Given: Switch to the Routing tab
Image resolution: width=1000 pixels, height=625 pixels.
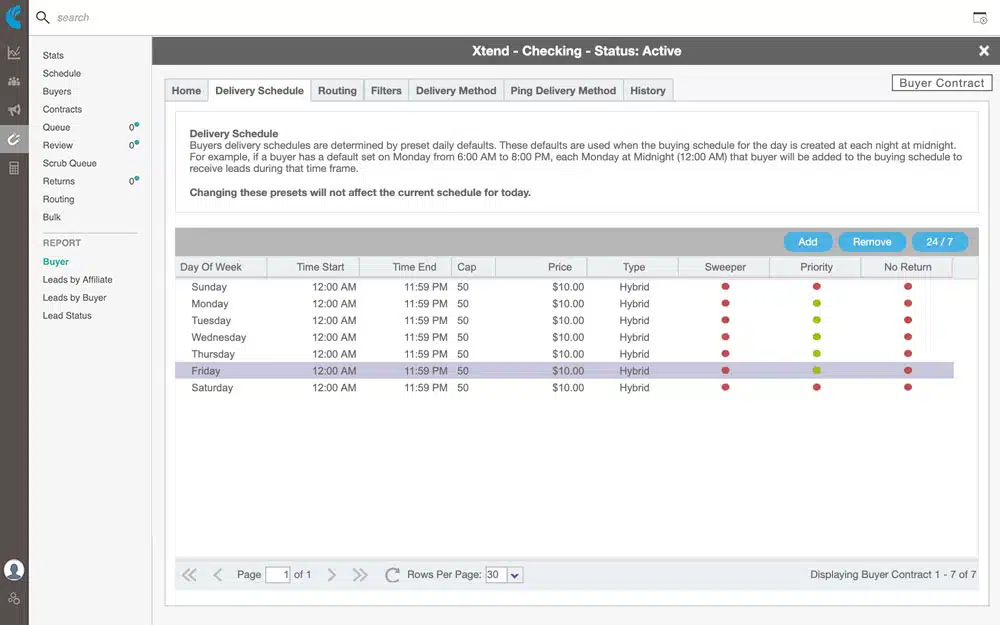Looking at the screenshot, I should click(x=337, y=90).
